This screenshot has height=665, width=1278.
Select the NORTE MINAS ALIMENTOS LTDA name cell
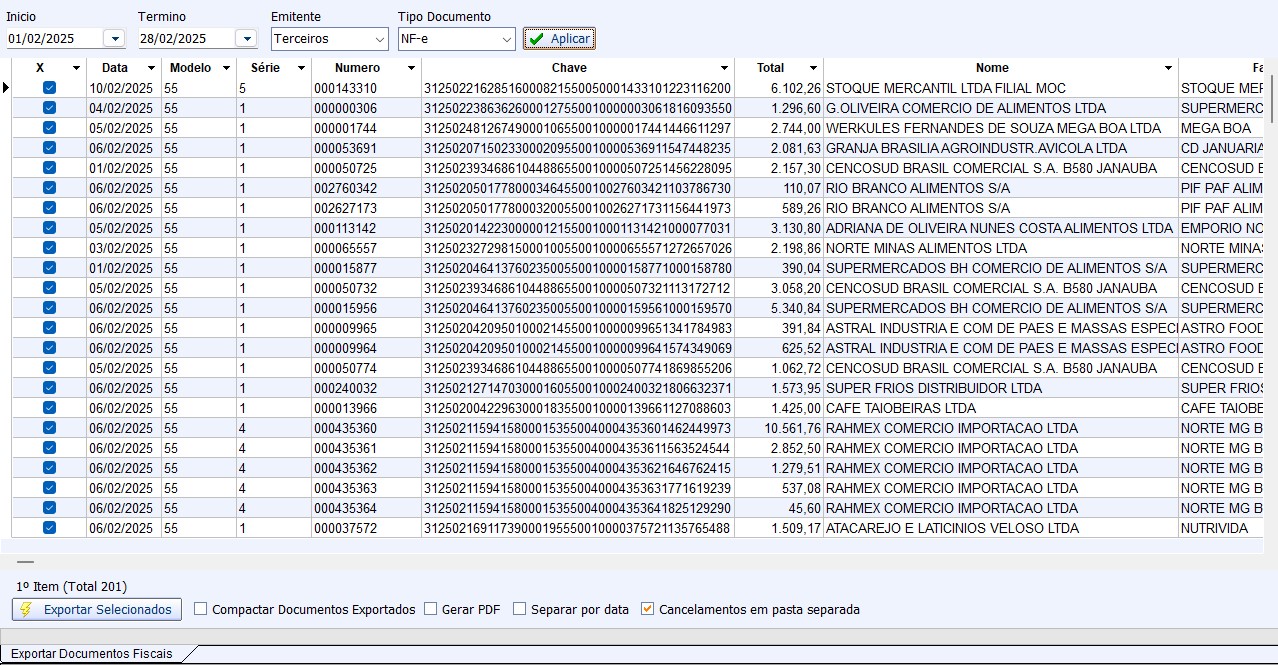(1001, 248)
